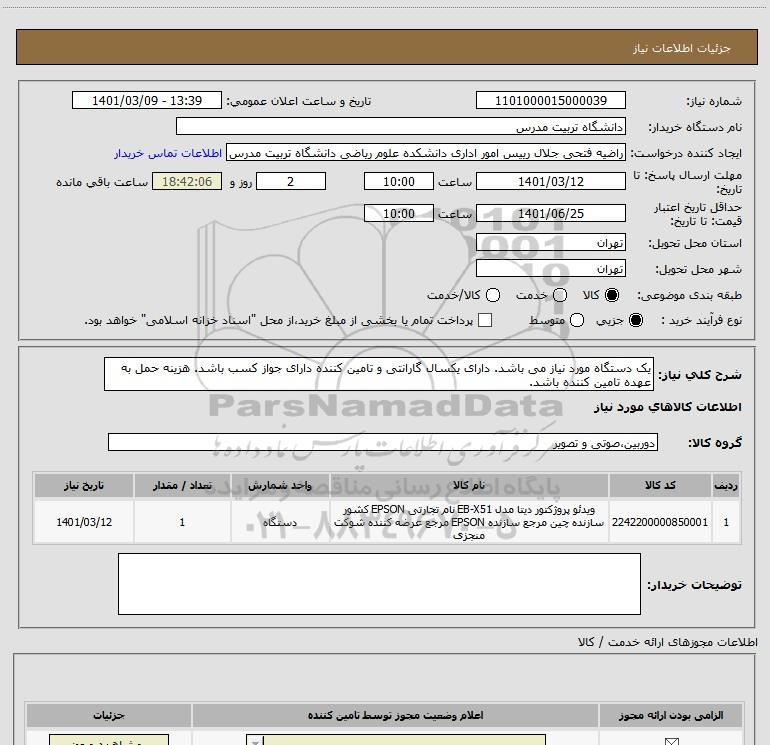Click the price validity date 1401/06/25 field

point(550,214)
